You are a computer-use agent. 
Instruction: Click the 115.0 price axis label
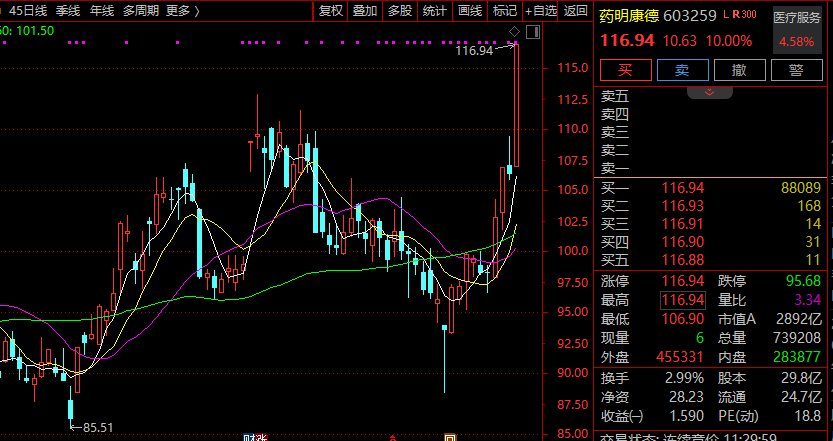click(x=572, y=67)
